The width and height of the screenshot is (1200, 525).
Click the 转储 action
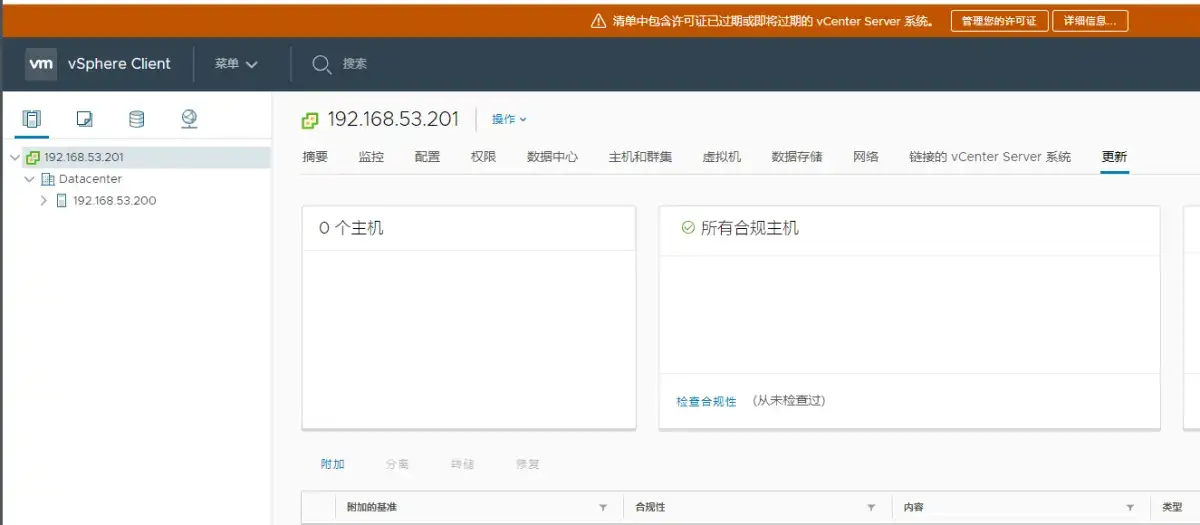click(462, 465)
